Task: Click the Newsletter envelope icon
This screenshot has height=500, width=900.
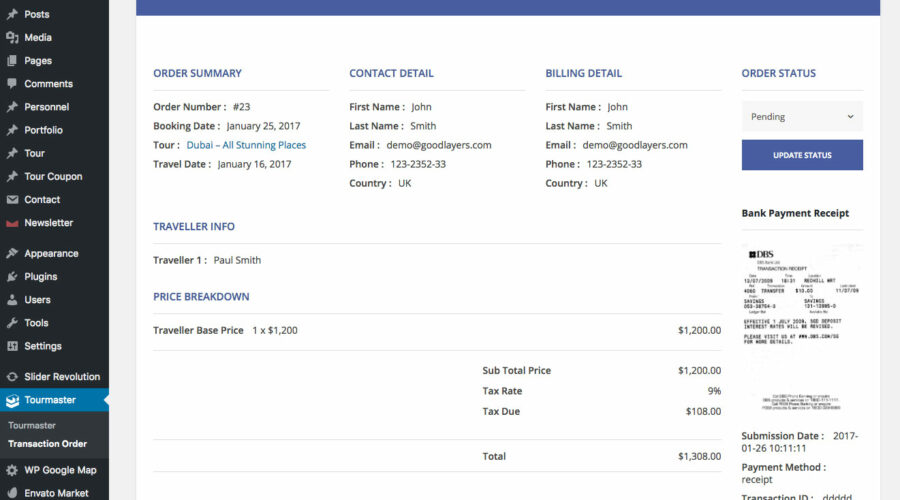Action: click(x=12, y=223)
